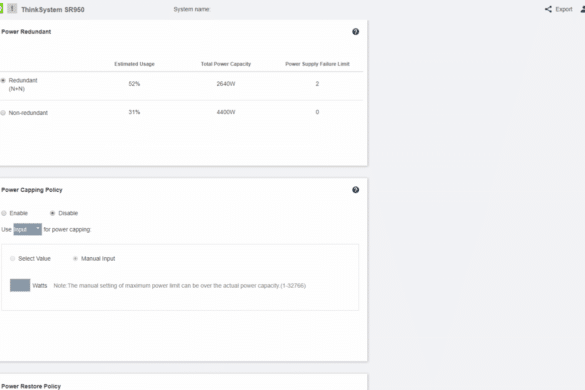
Task: Click the Power Supply Failure Limit header
Action: 317,64
